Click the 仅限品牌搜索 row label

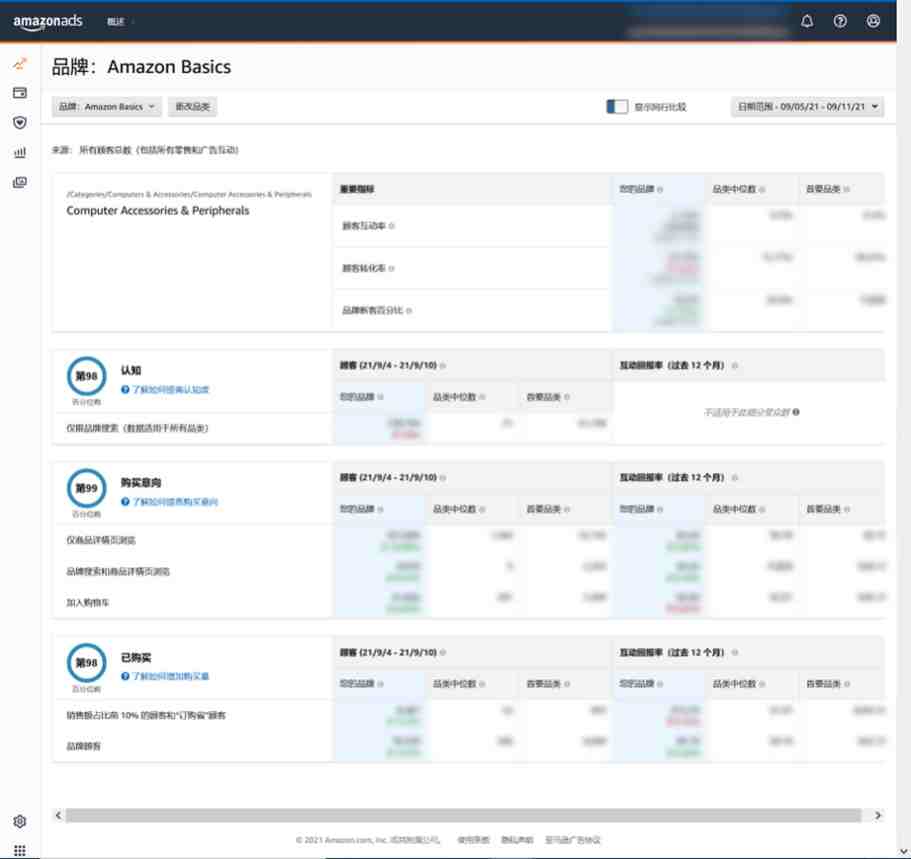[x=137, y=428]
